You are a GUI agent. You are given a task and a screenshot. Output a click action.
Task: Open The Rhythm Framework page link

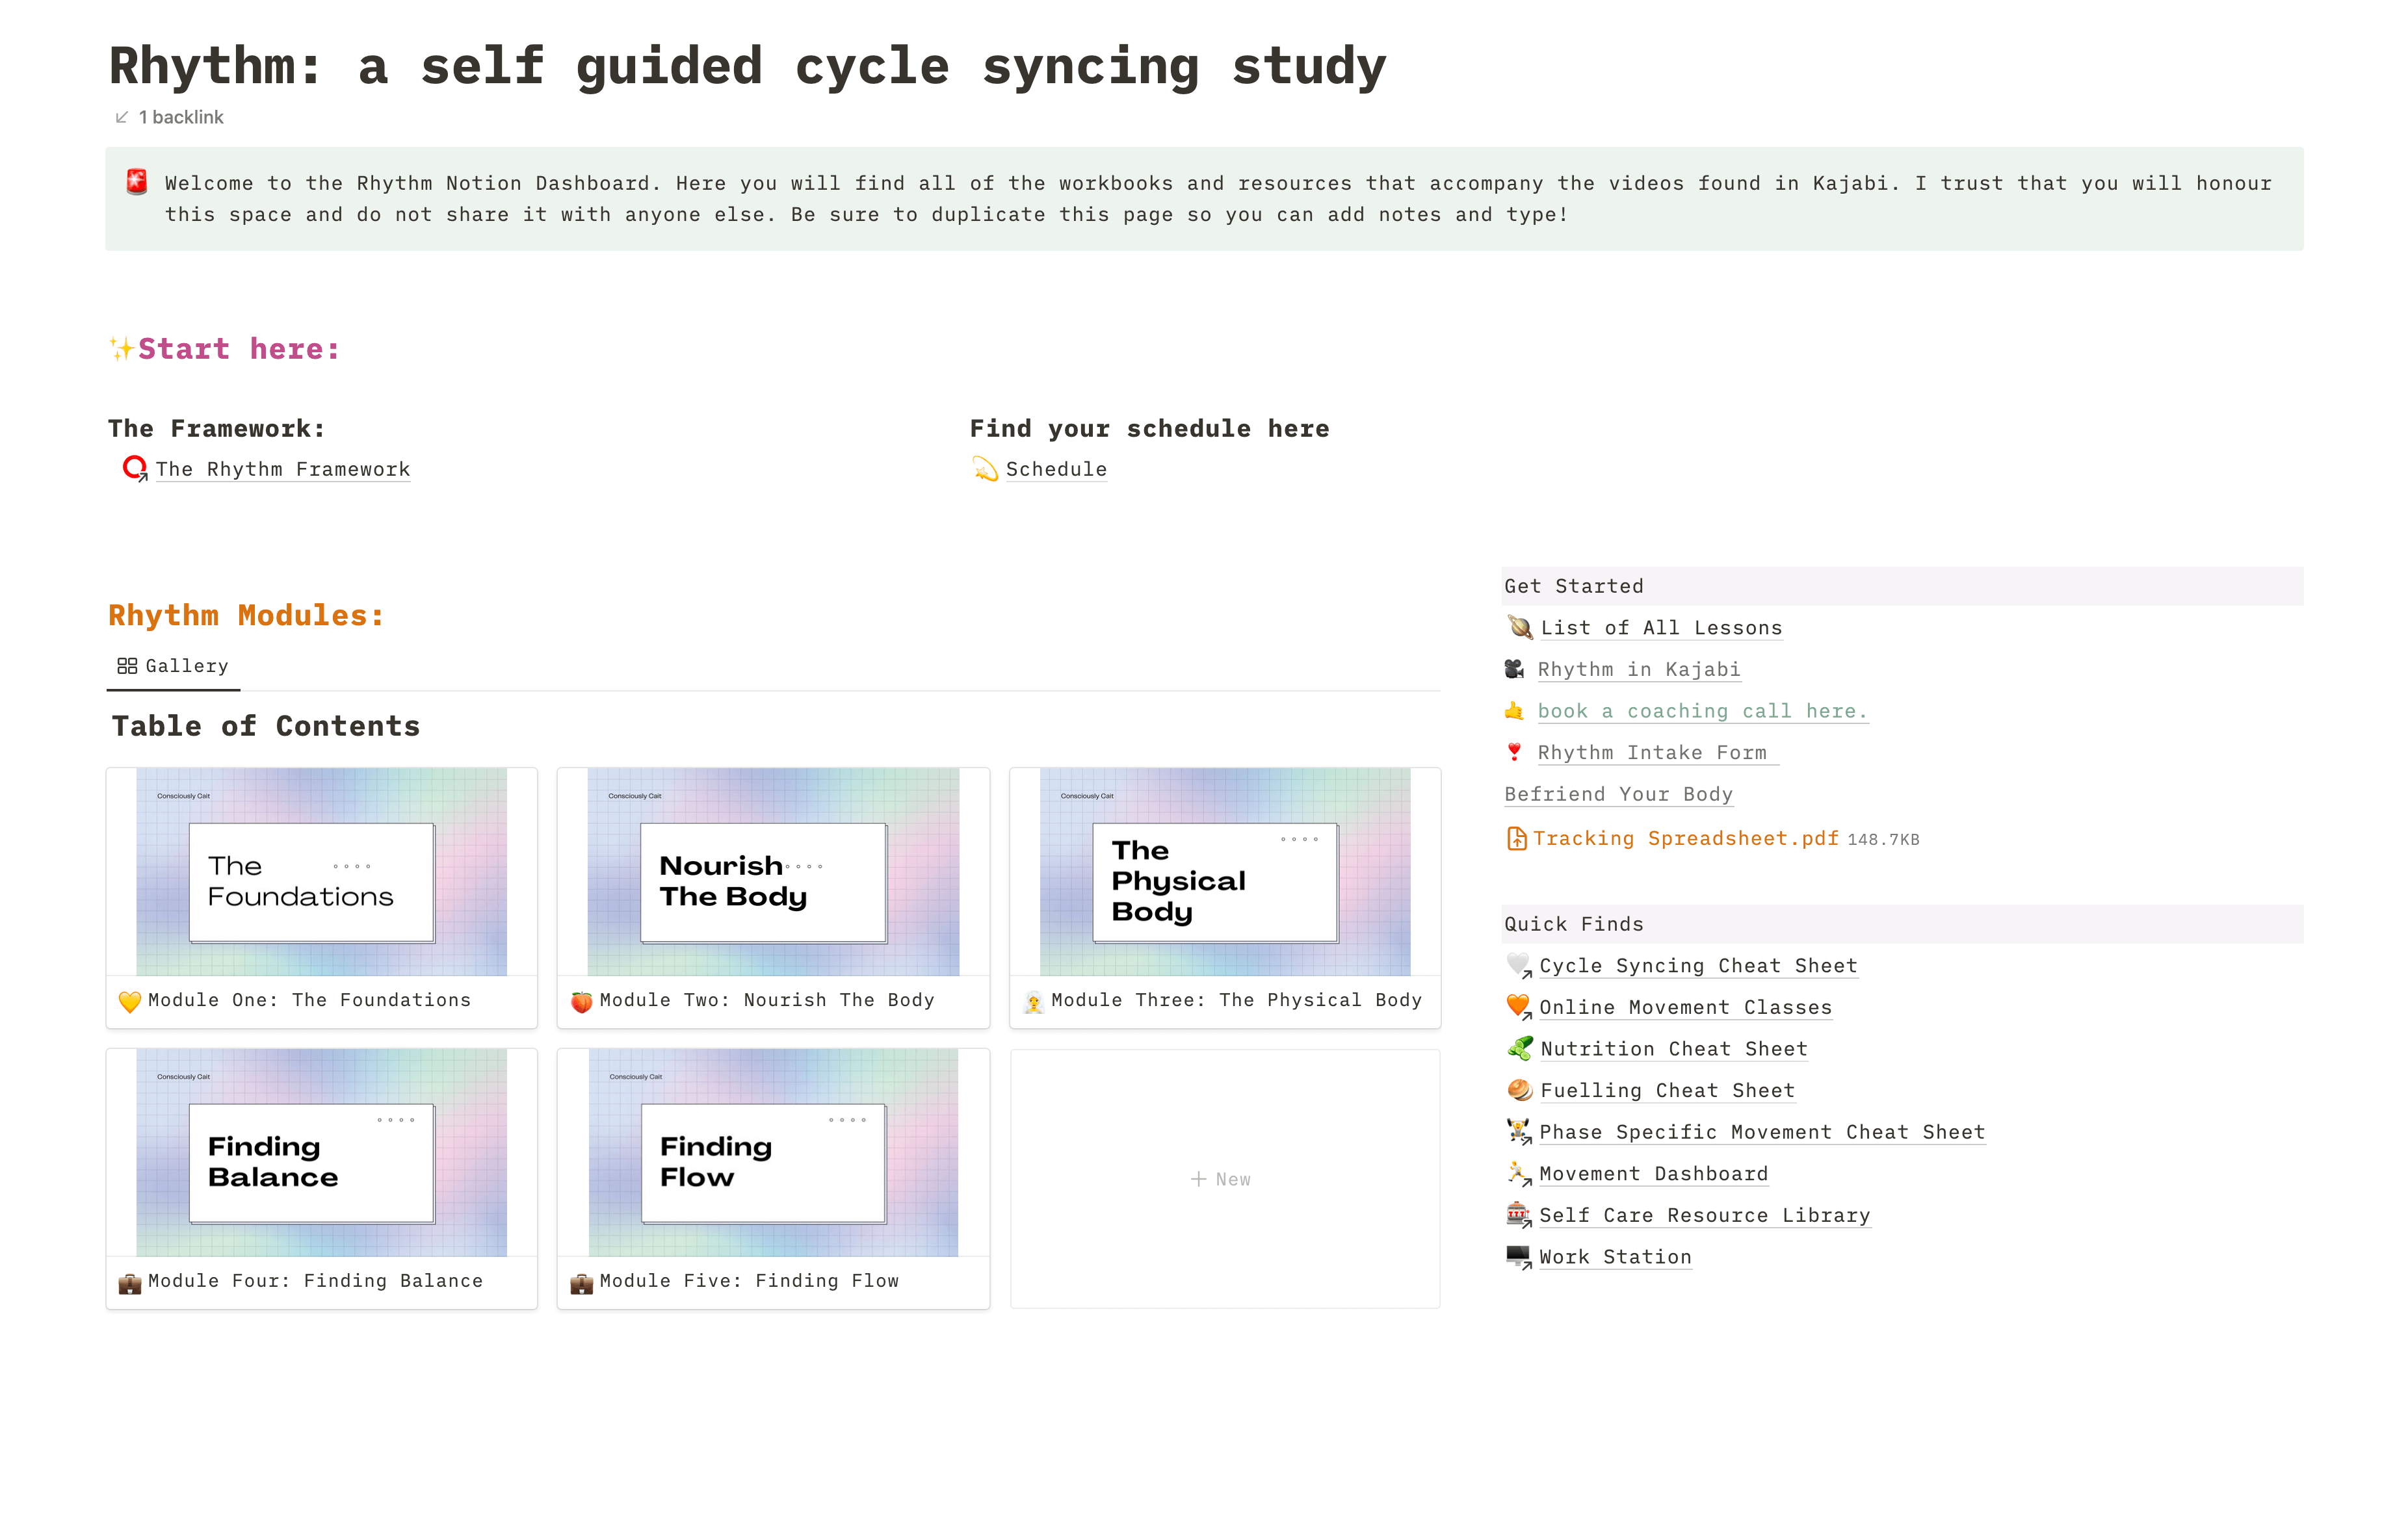pos(283,469)
